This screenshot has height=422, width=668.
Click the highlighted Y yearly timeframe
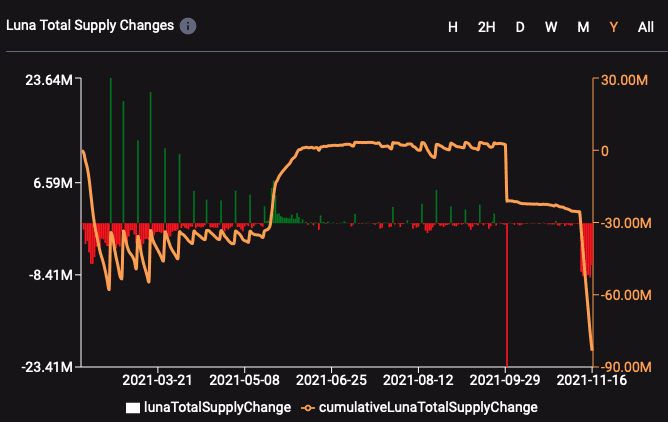613,27
